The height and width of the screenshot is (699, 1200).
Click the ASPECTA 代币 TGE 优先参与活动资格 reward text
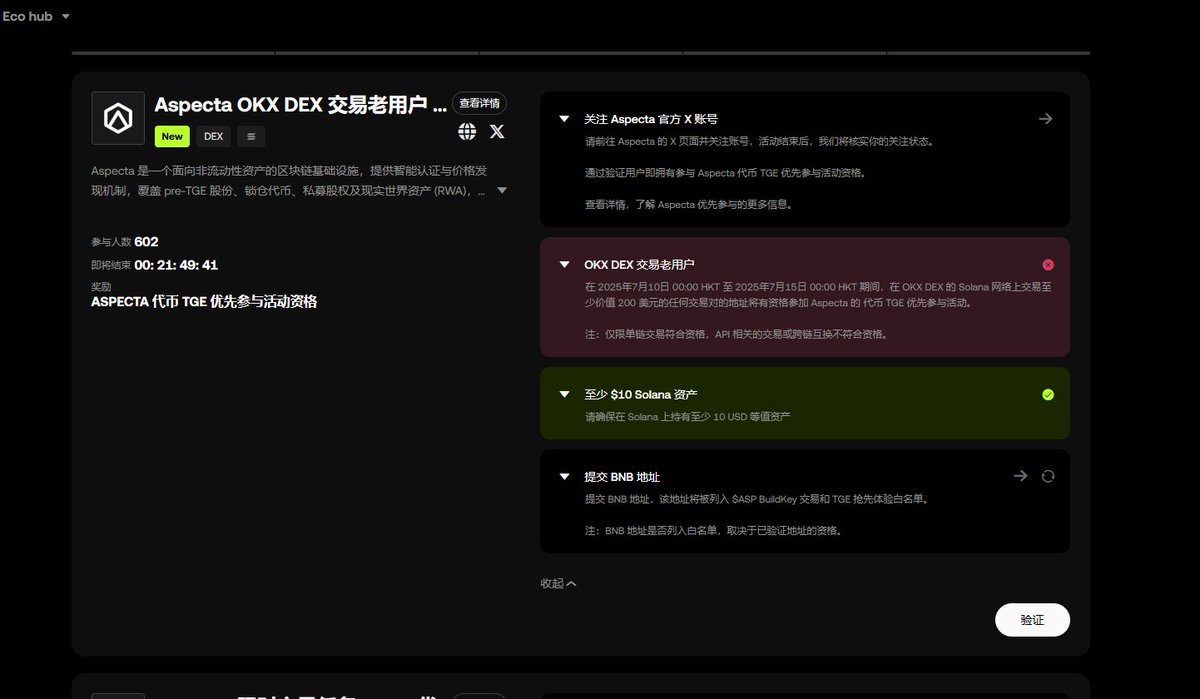[x=204, y=301]
